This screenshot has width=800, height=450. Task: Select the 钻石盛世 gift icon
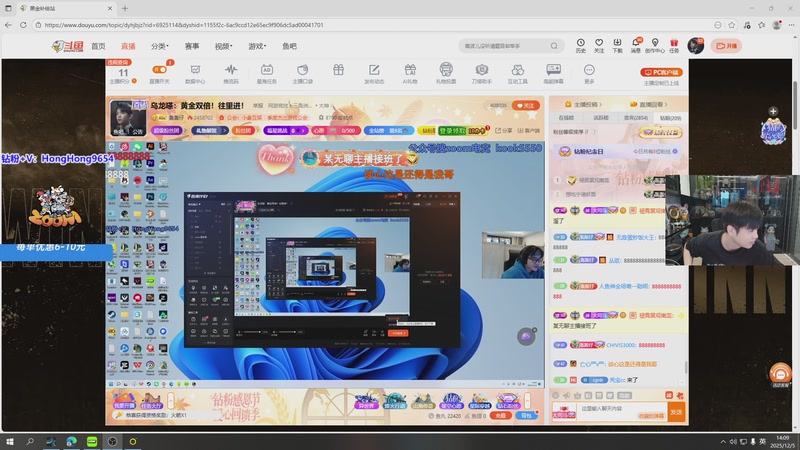(x=508, y=401)
